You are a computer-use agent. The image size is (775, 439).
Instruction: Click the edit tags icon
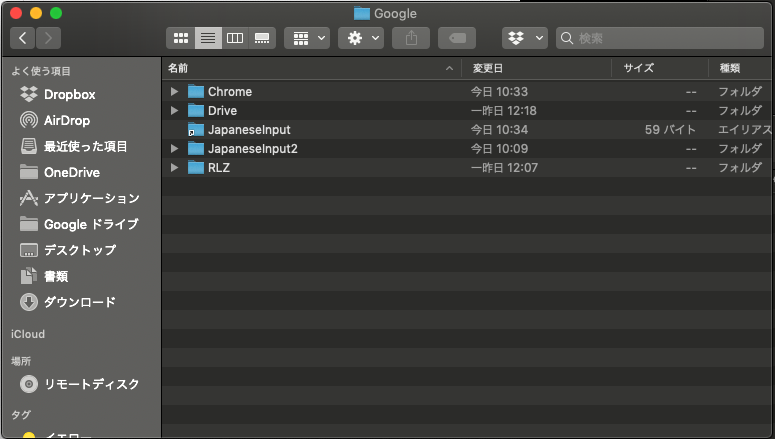(457, 38)
